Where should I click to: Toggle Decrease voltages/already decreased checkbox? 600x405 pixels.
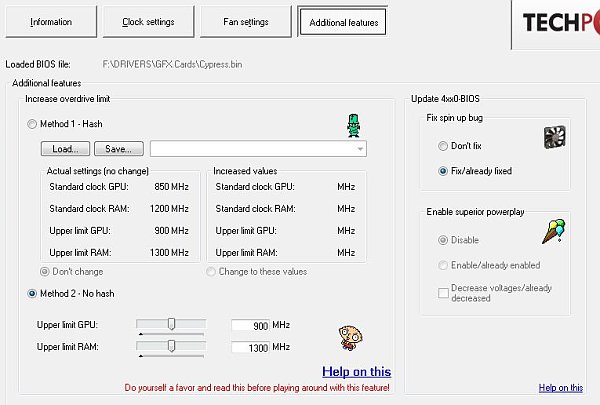(x=443, y=292)
